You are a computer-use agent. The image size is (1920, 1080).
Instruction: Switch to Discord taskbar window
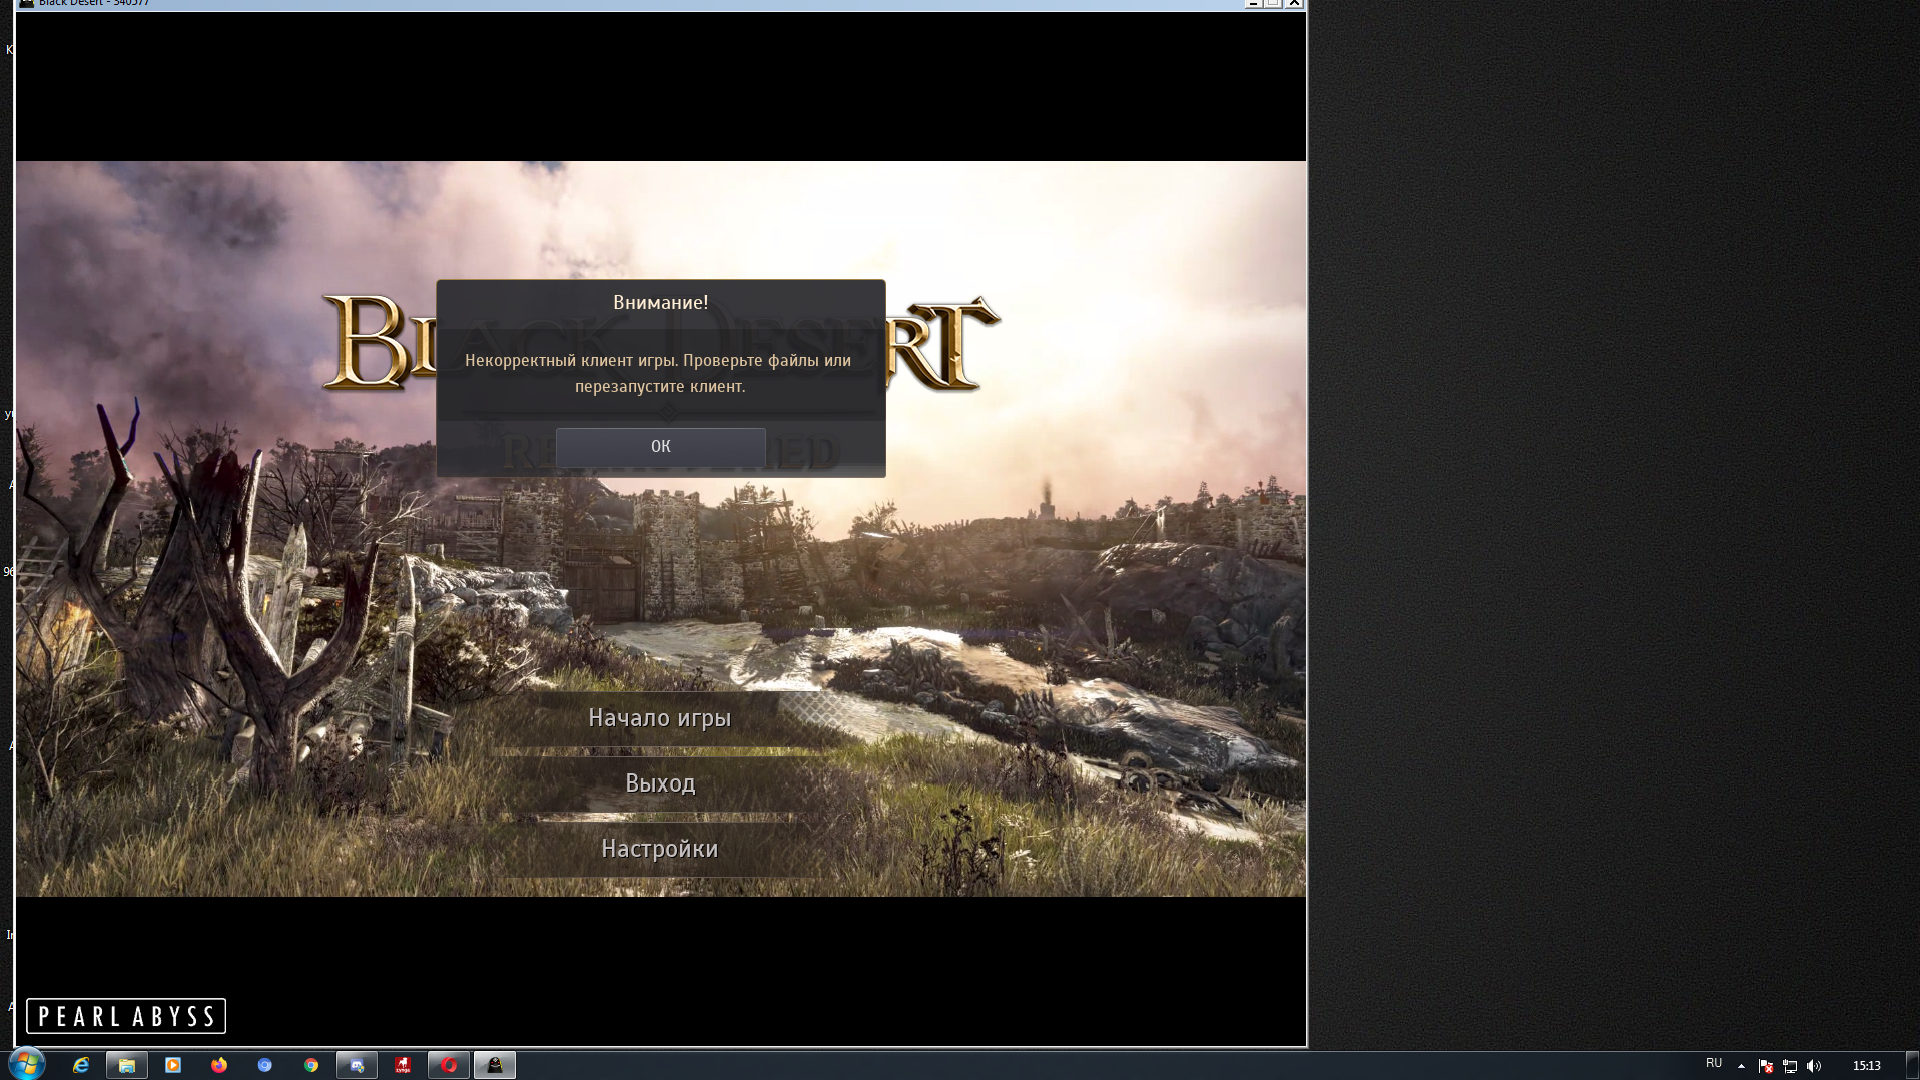357,1065
